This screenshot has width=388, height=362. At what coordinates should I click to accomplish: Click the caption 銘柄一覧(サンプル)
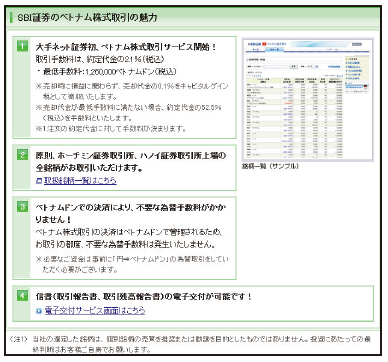pos(270,166)
